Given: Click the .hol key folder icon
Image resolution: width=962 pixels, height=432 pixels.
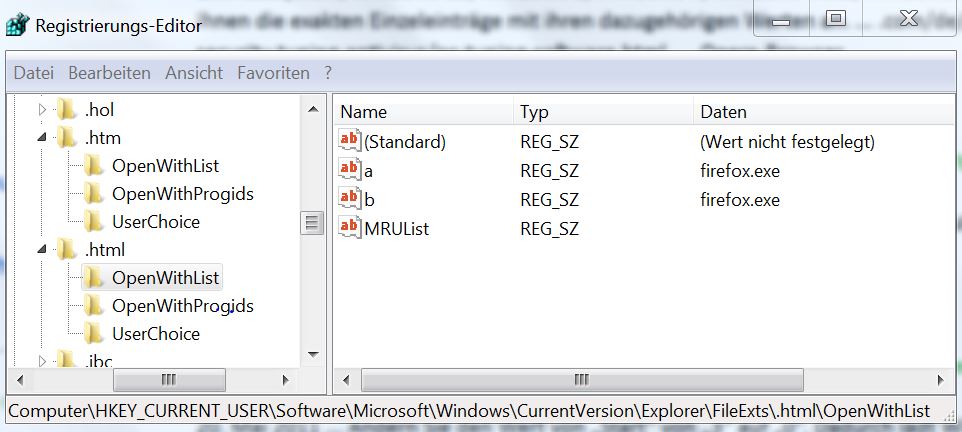Looking at the screenshot, I should pyautogui.click(x=67, y=109).
